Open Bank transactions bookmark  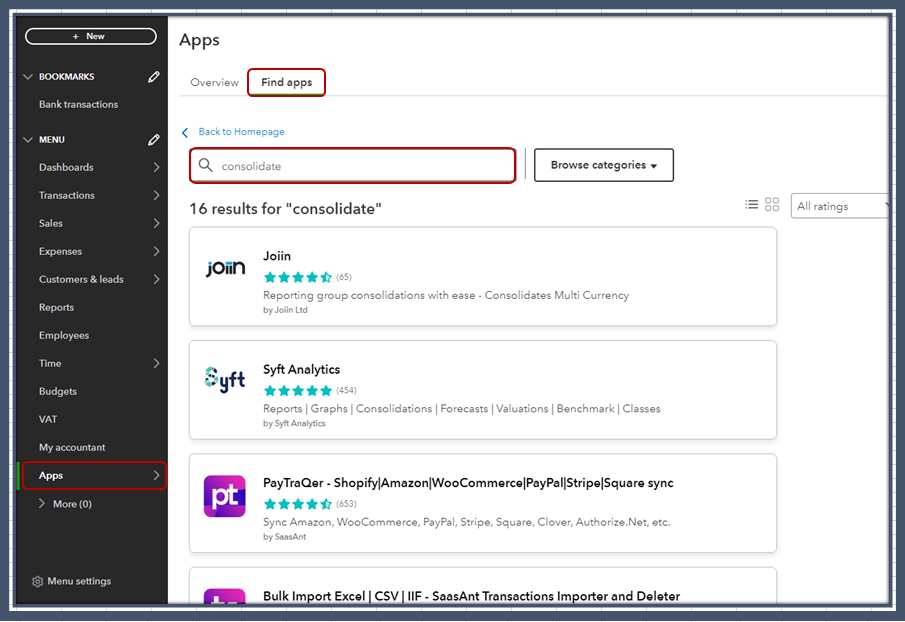78,104
